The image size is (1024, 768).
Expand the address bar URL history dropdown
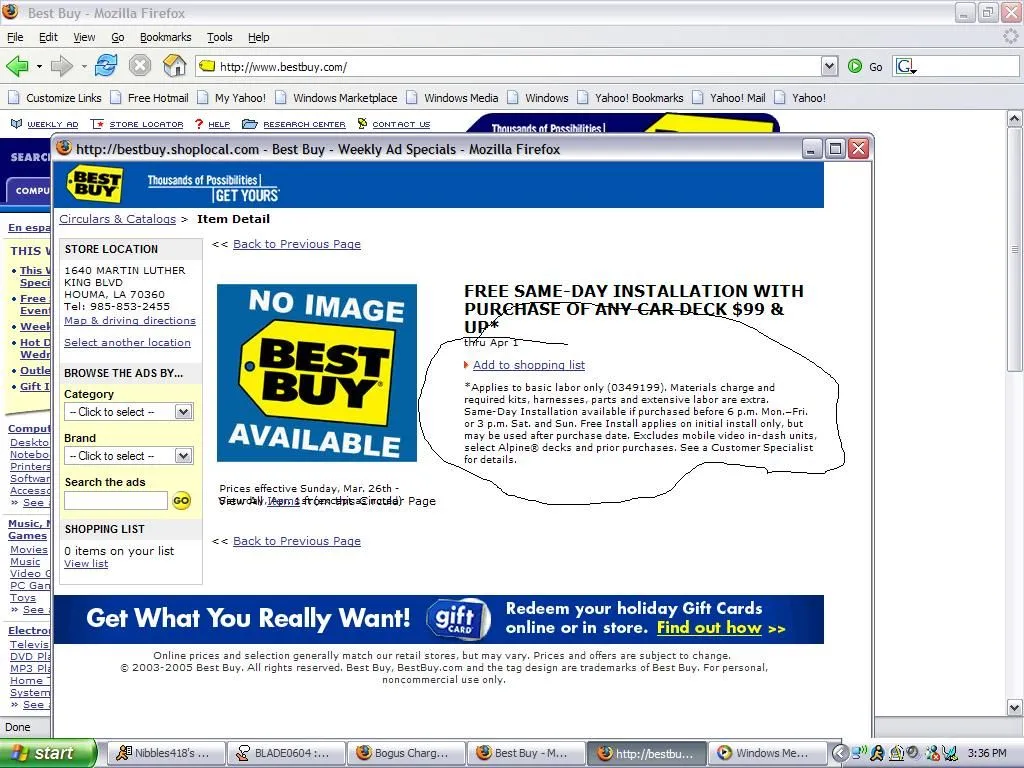(x=829, y=67)
